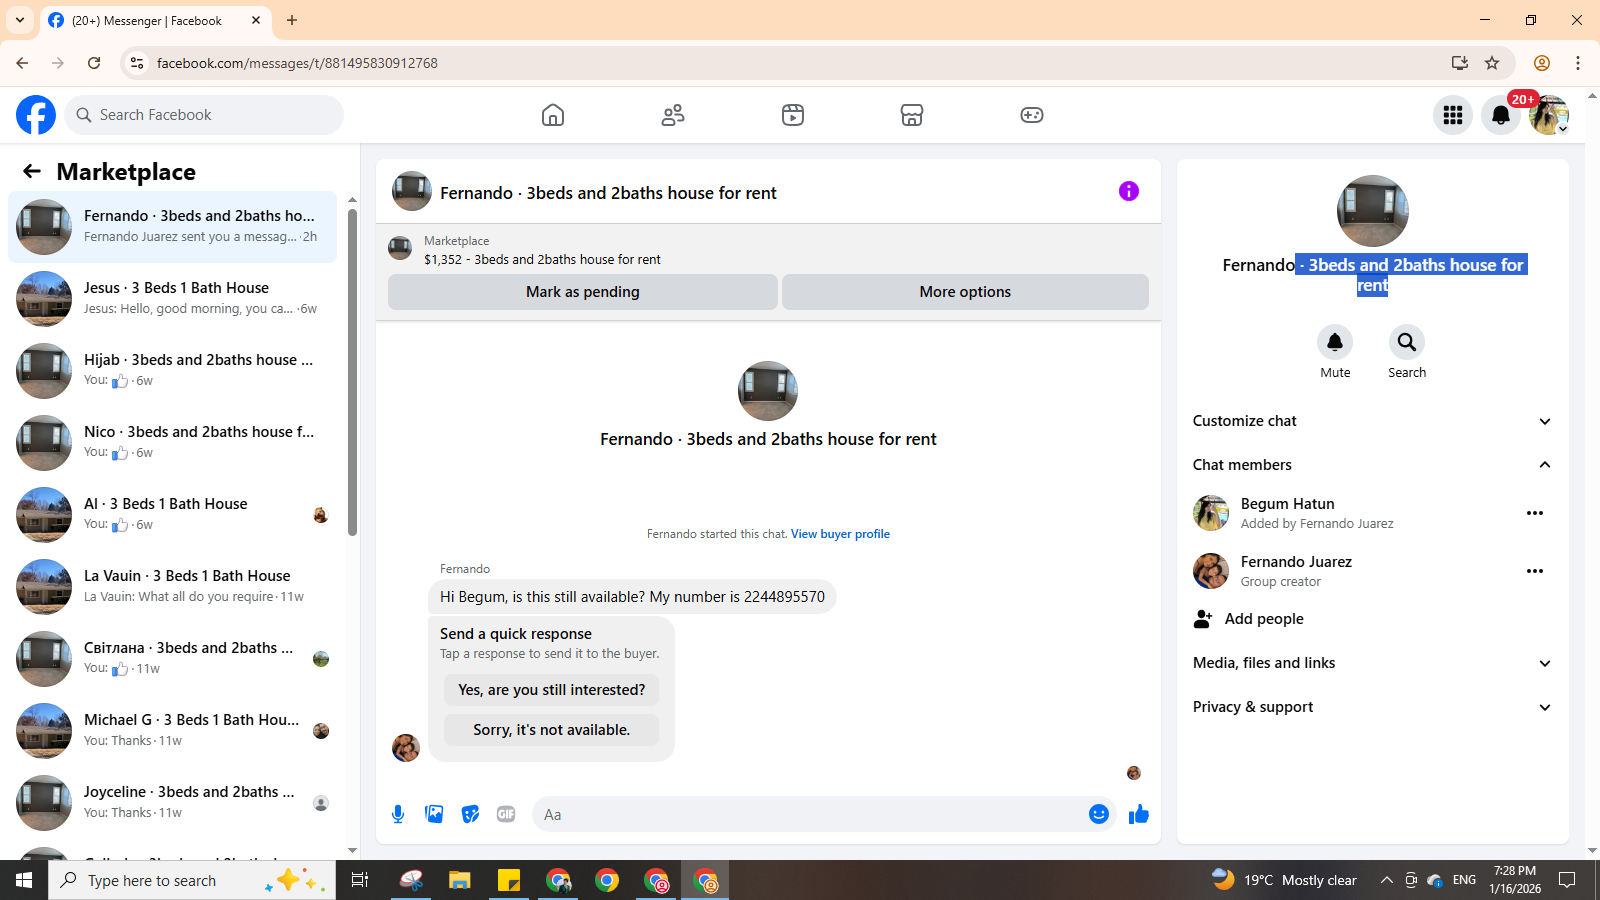Open the Hijab 3beds and 2baths conversation
This screenshot has height=900, width=1600.
[172, 371]
